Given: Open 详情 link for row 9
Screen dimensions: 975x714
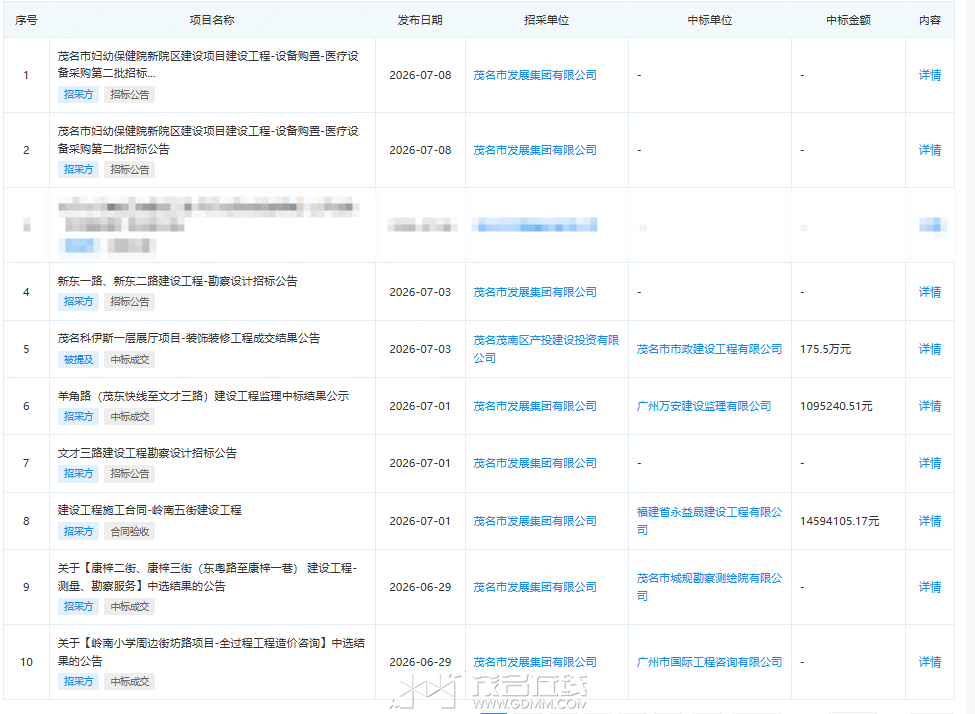Looking at the screenshot, I should point(930,587).
